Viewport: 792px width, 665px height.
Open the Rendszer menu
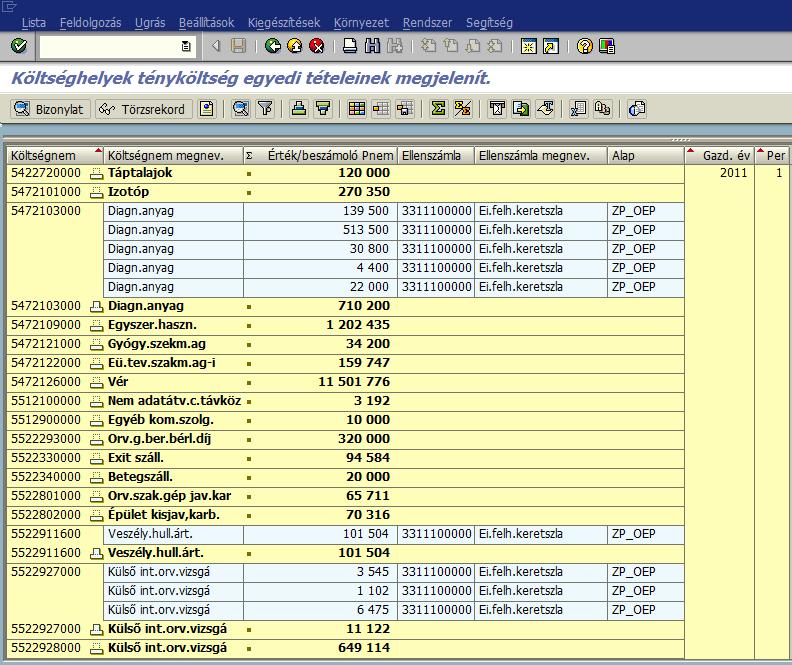(427, 23)
